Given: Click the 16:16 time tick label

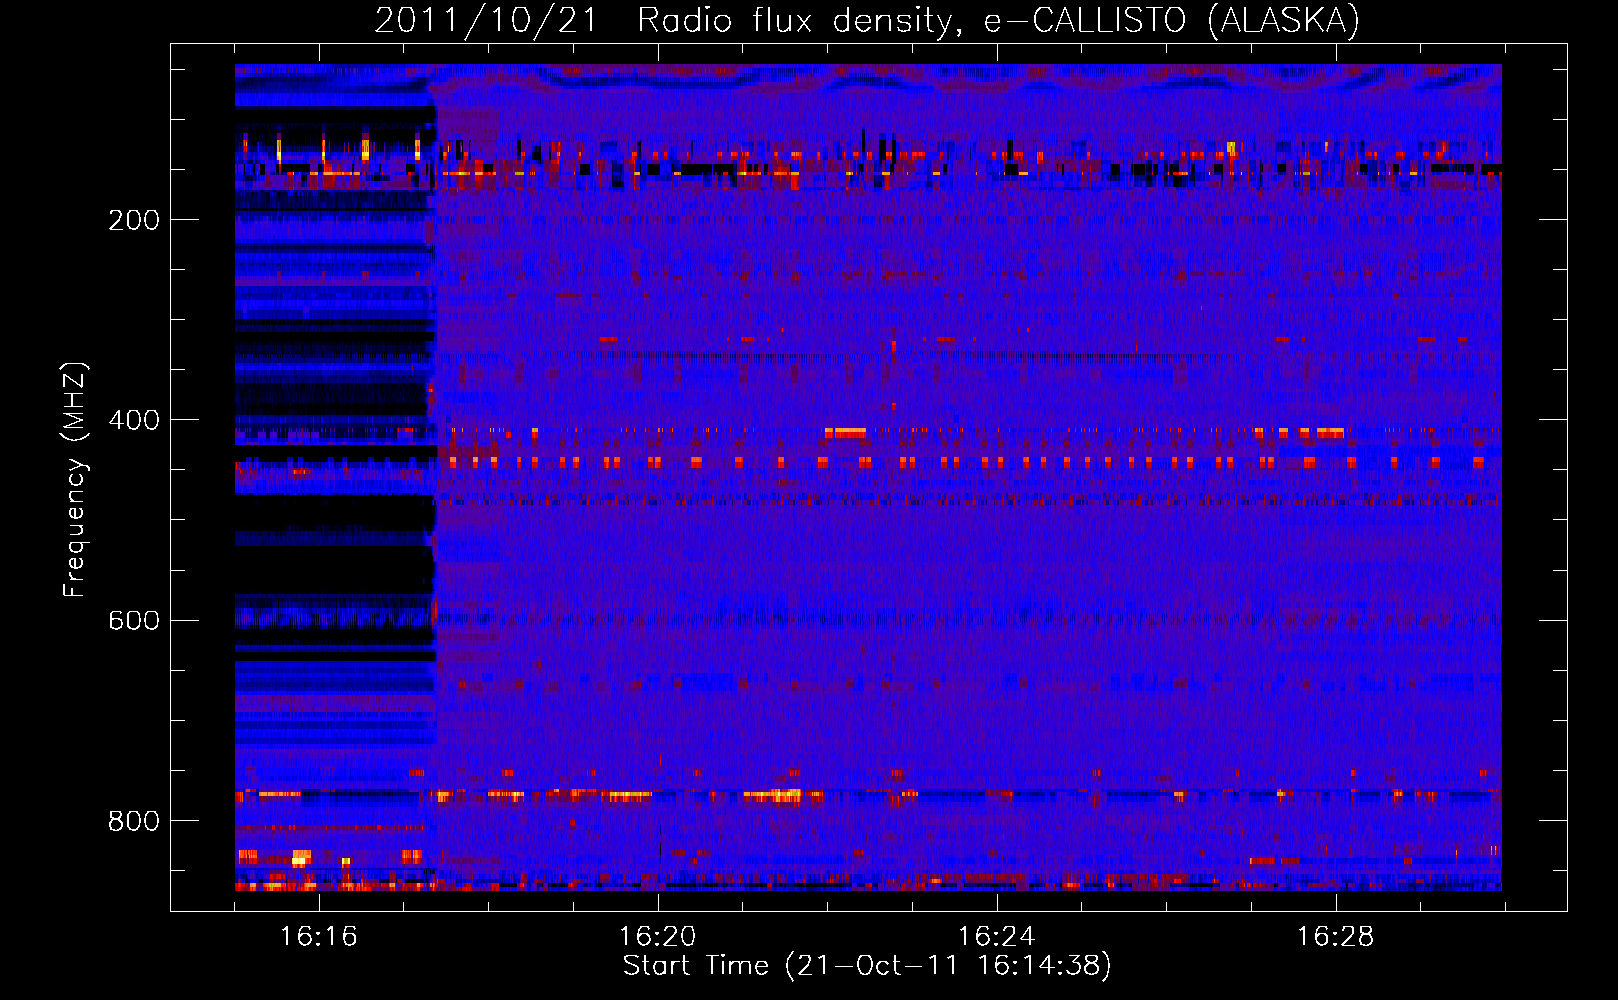Looking at the screenshot, I should click(x=318, y=936).
